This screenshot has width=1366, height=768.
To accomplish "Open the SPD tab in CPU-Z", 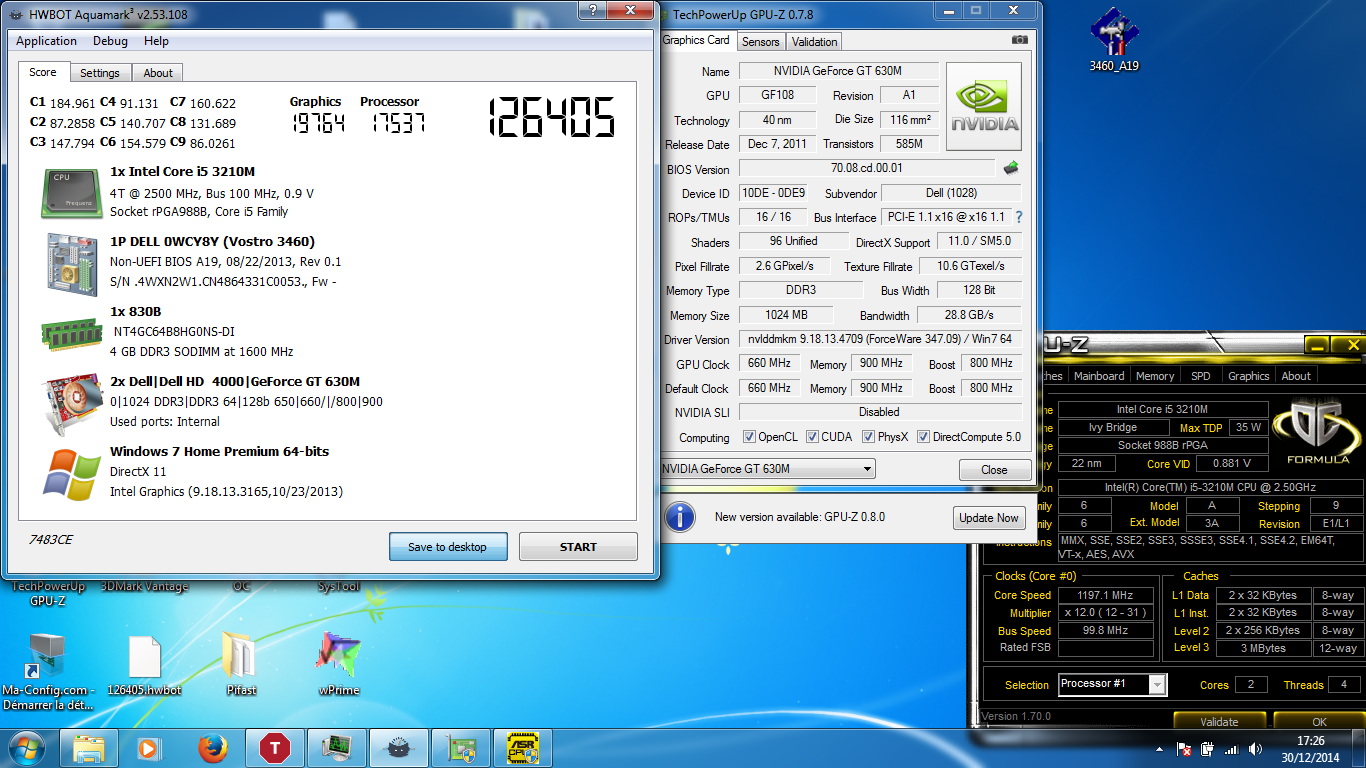I will point(1201,376).
